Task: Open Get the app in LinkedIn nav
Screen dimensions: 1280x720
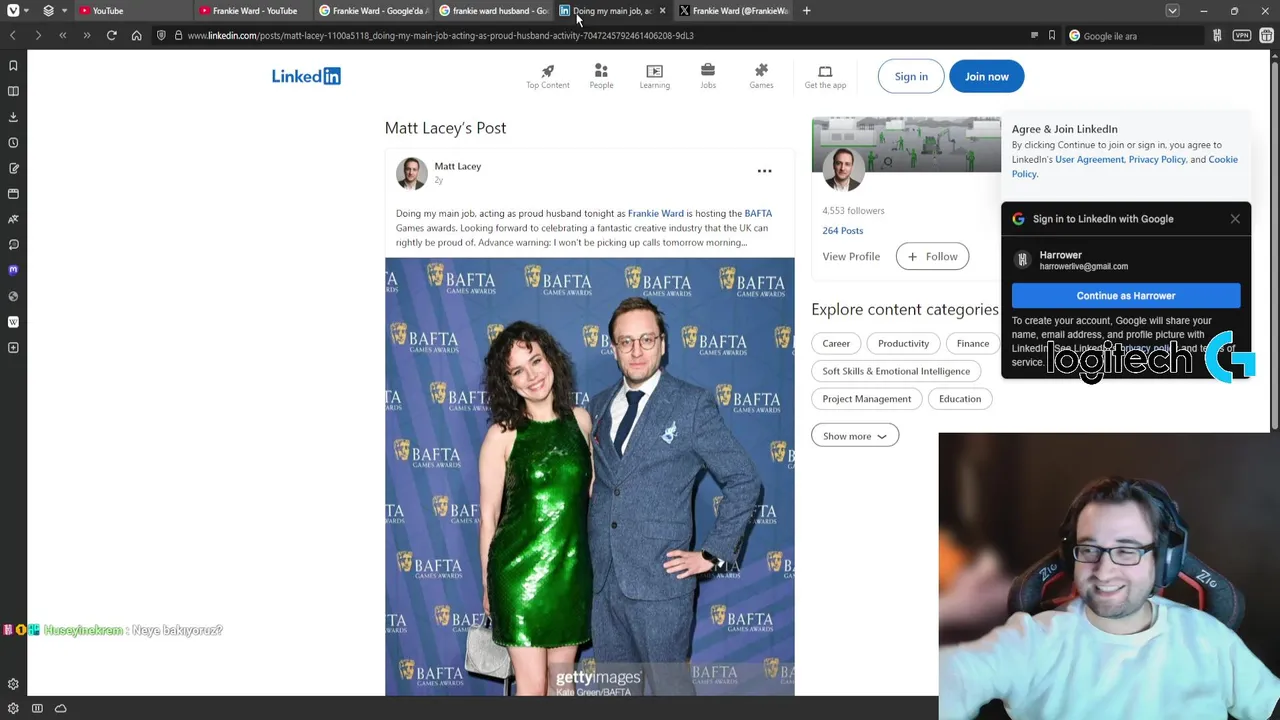Action: click(x=825, y=77)
